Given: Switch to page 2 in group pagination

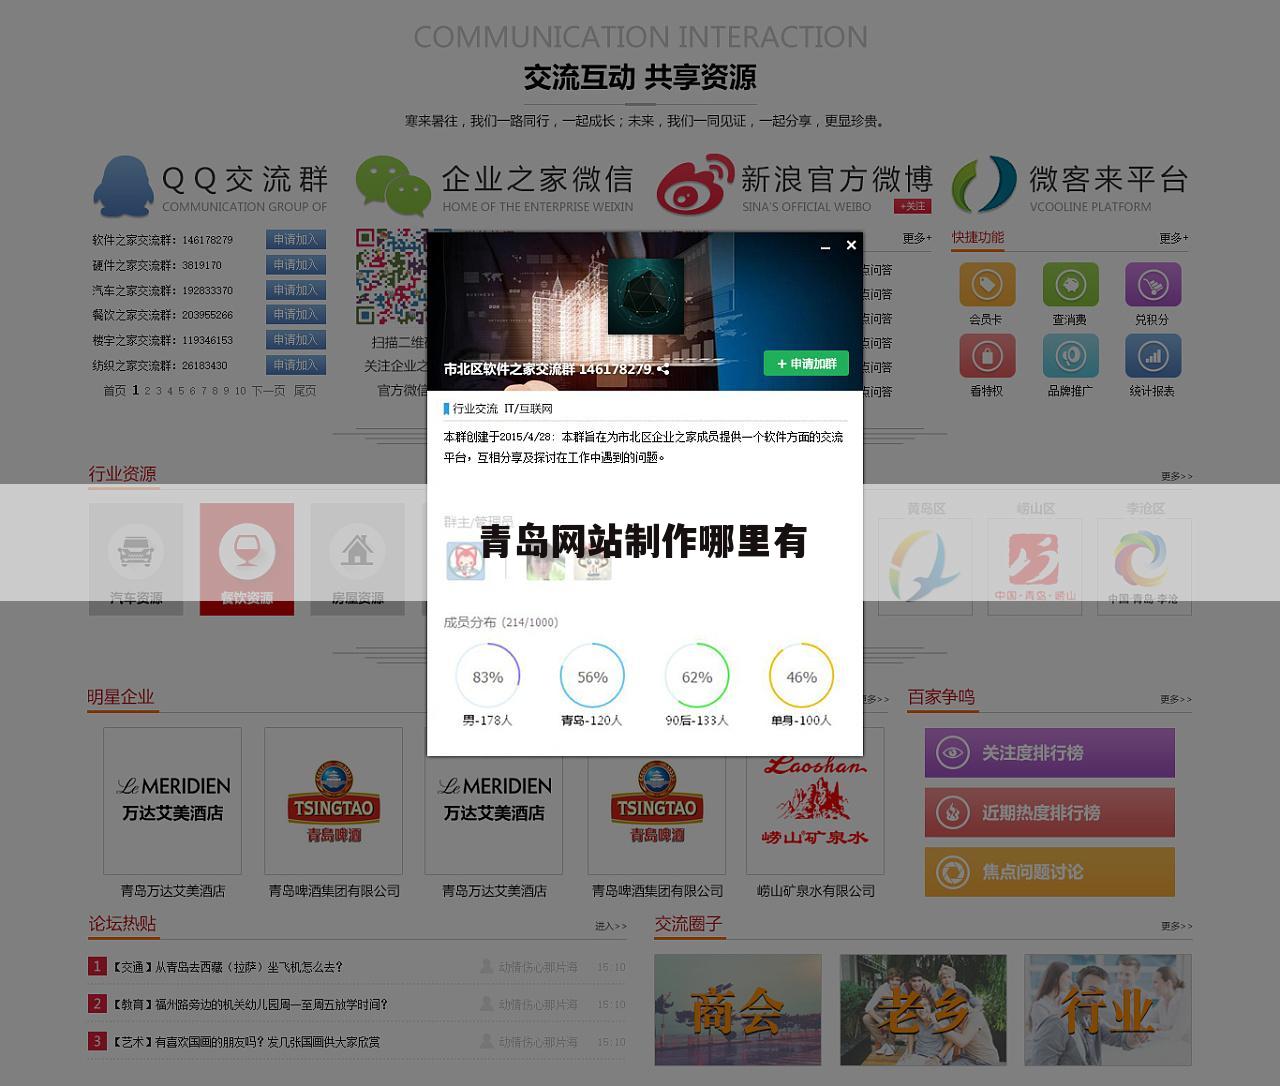Looking at the screenshot, I should coord(148,391).
